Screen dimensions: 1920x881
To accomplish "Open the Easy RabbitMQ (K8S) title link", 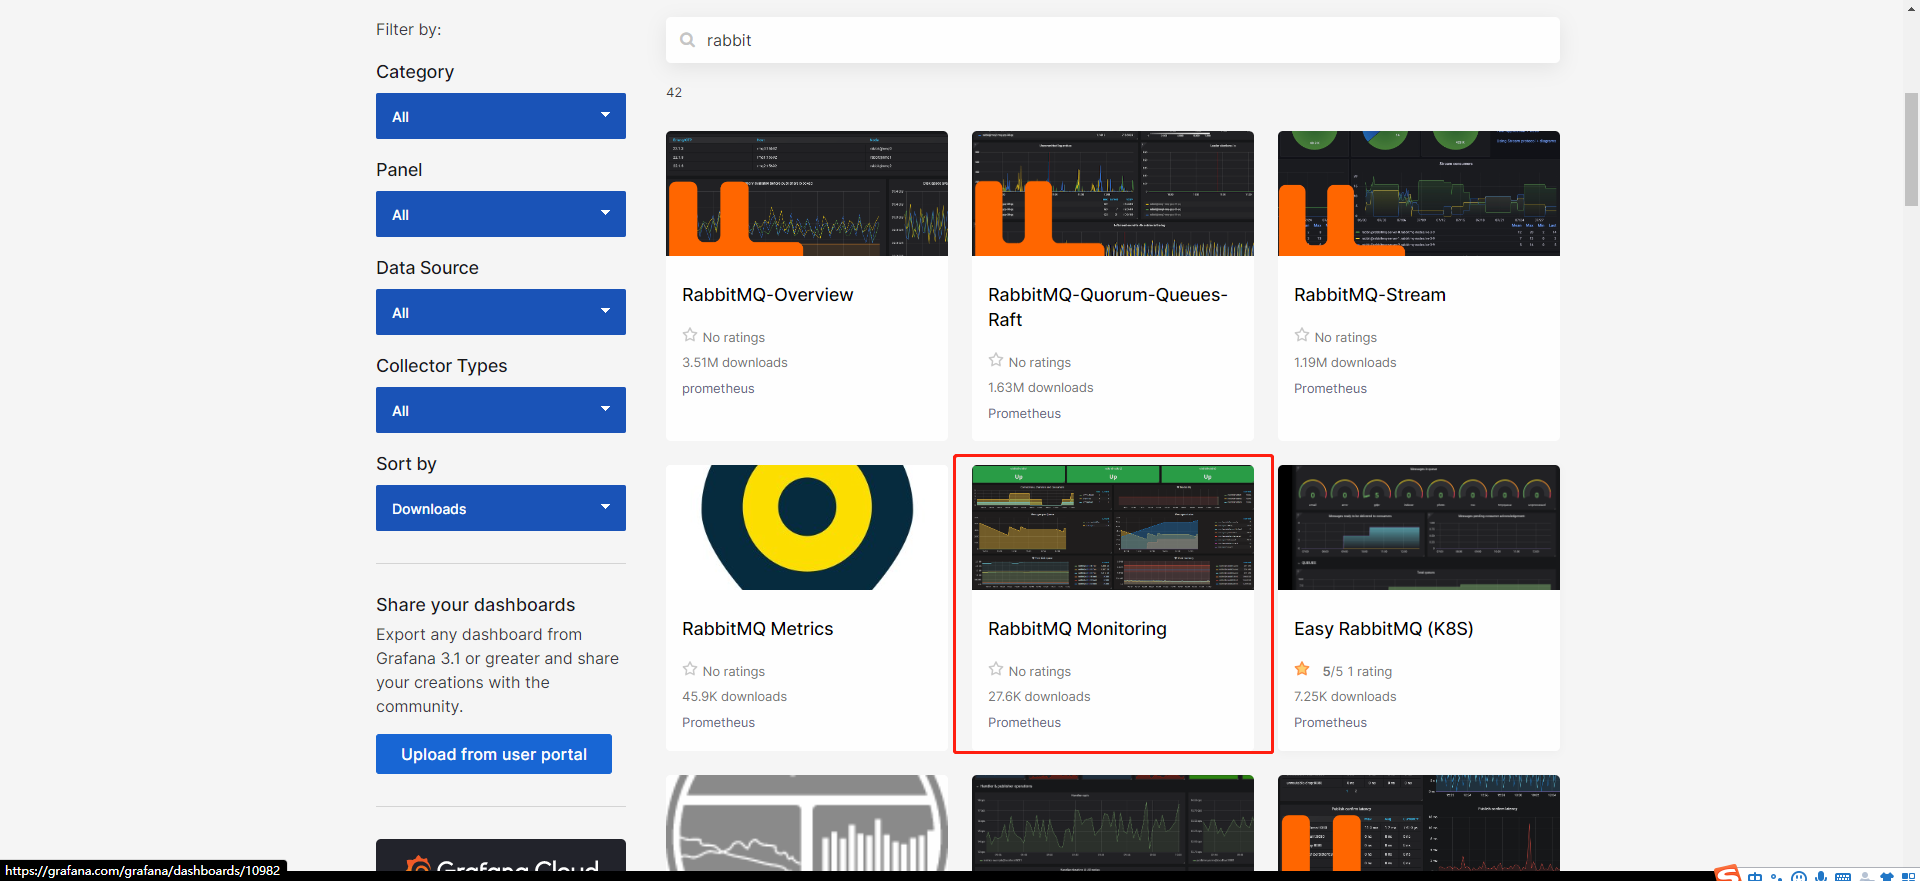I will click(1383, 629).
